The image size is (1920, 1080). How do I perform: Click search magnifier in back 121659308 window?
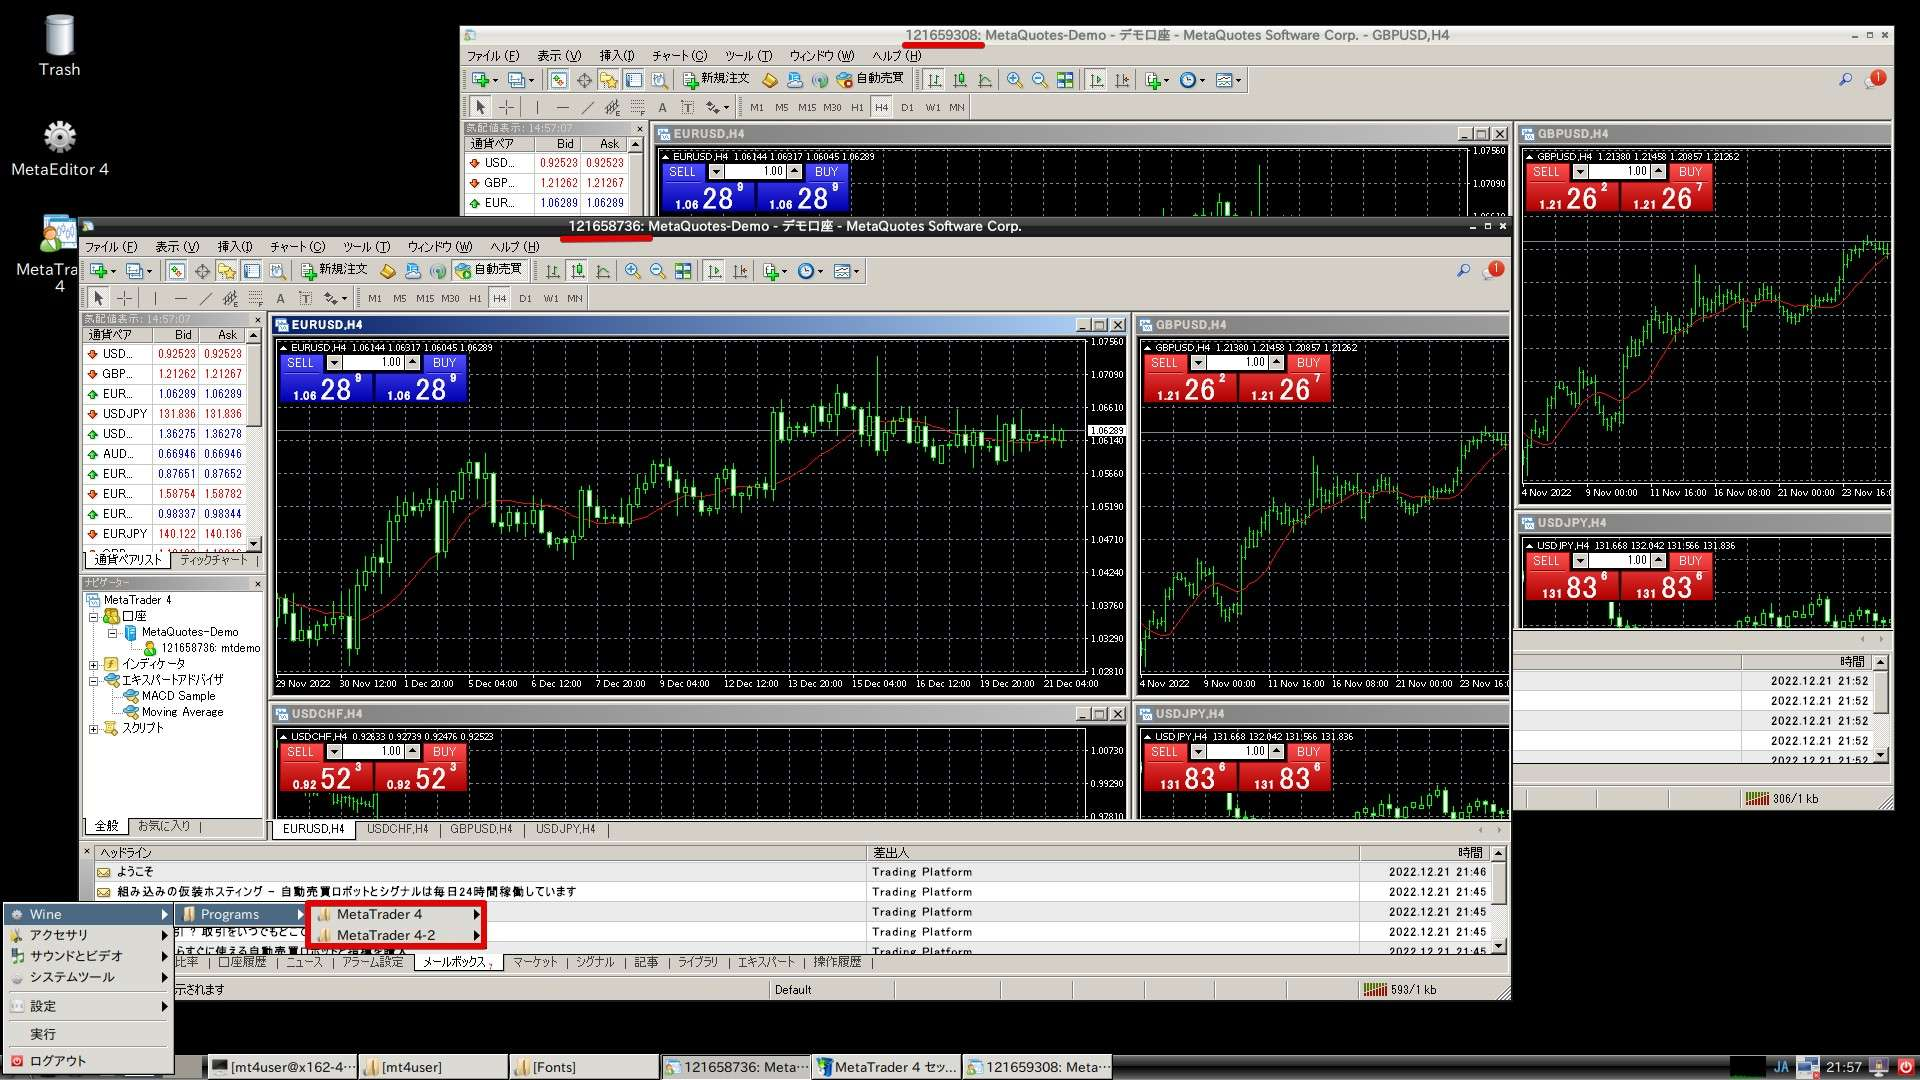click(x=1845, y=80)
